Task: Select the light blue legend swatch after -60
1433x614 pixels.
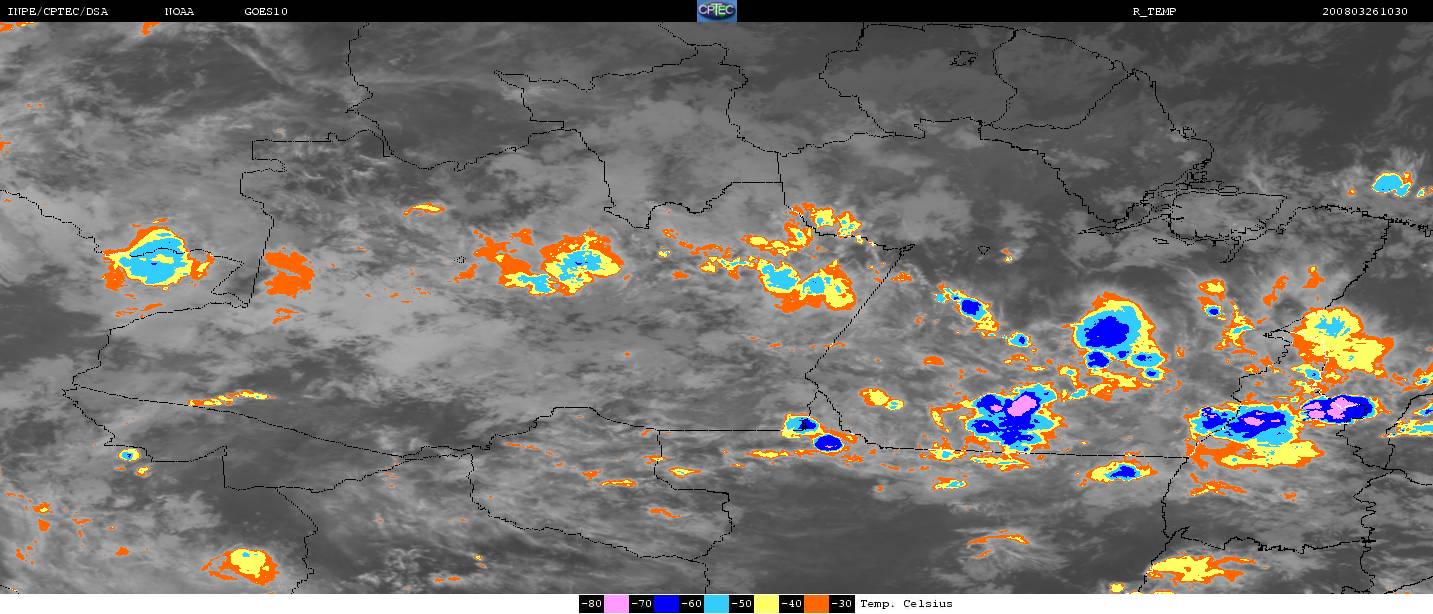Action: point(716,603)
